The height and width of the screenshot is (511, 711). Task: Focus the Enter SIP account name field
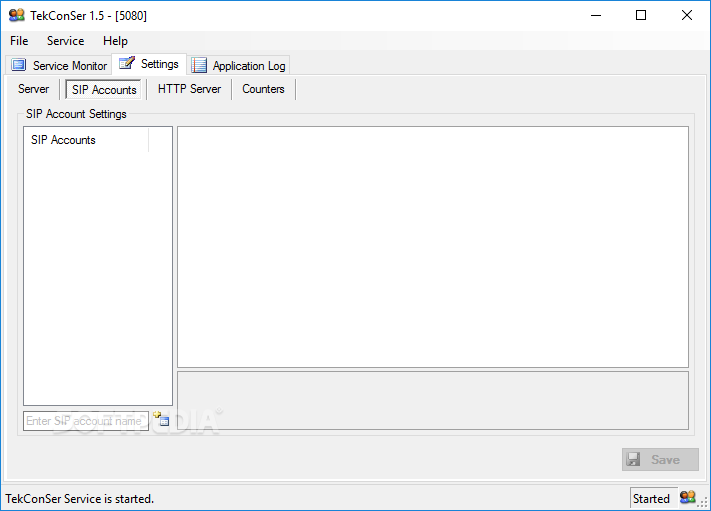coord(86,421)
